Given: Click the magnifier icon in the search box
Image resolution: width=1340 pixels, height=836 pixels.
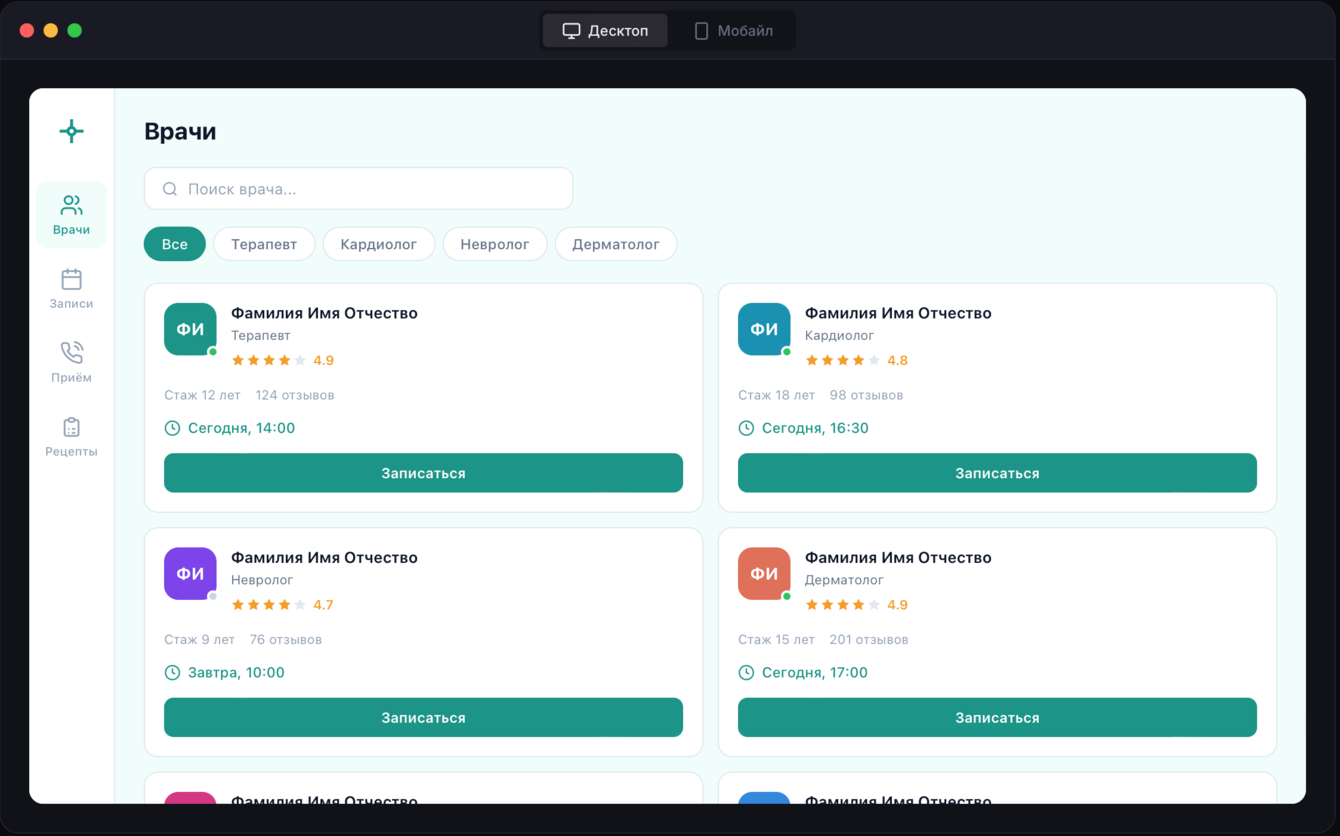Looking at the screenshot, I should point(170,189).
